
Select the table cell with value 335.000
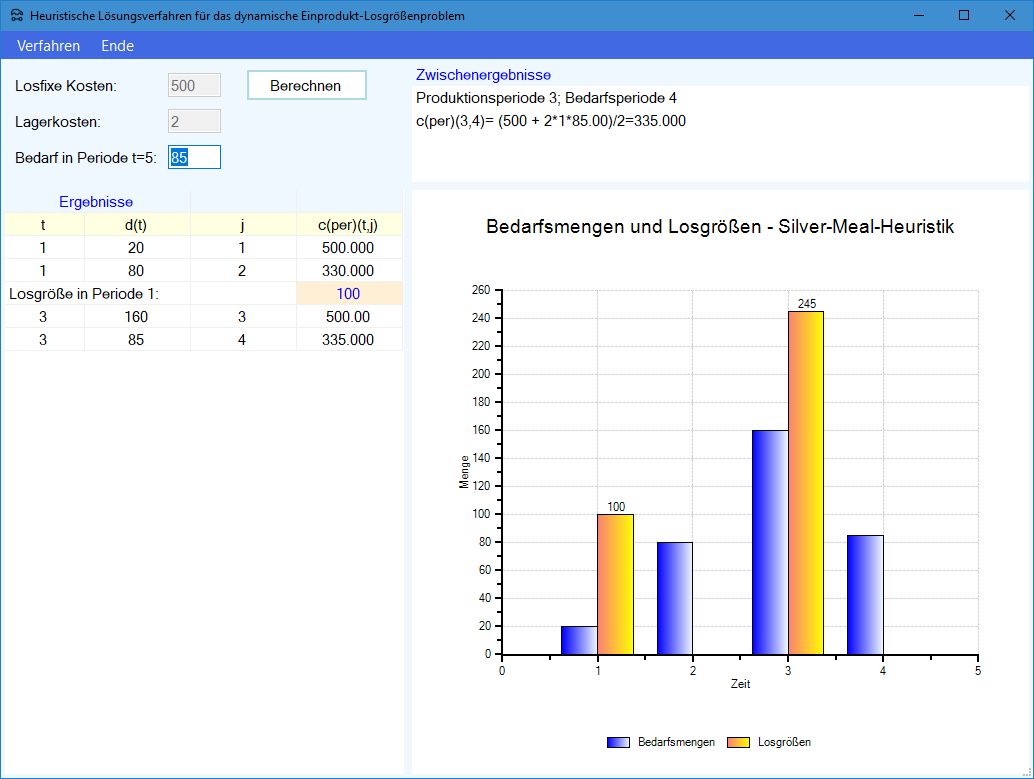[349, 340]
